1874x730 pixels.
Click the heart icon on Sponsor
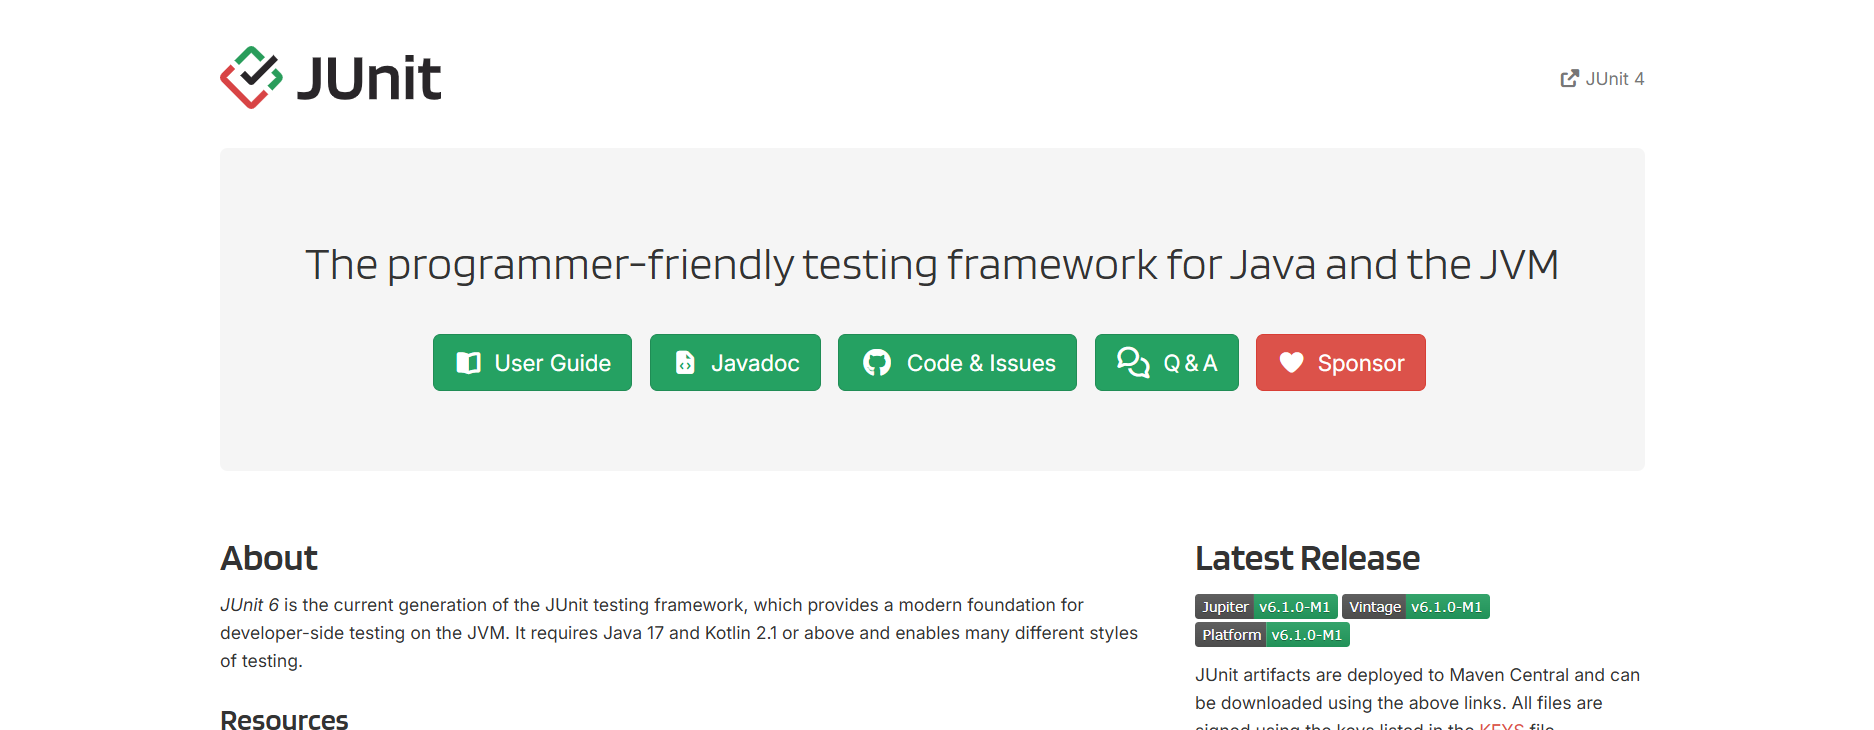[x=1291, y=363]
